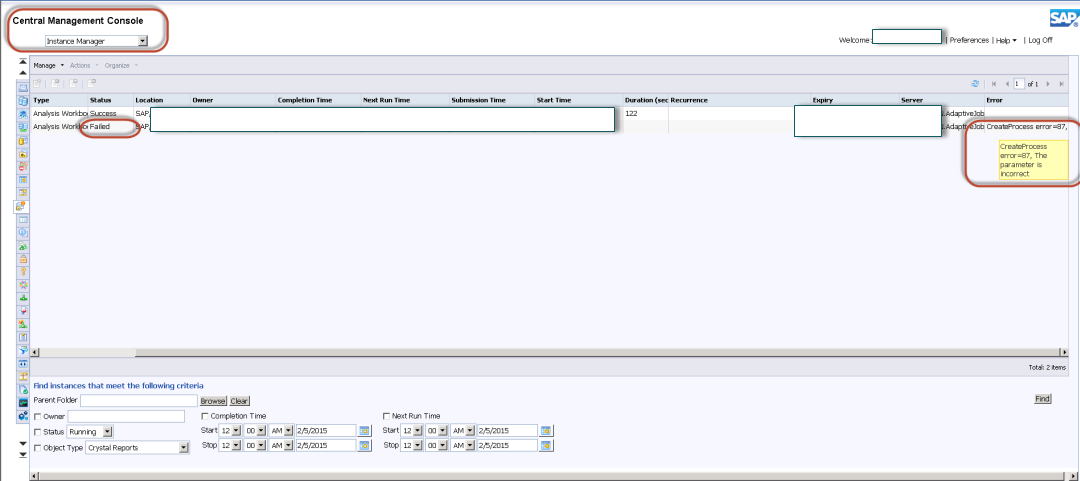Open the Actions menu
This screenshot has width=1080, height=481.
83,65
